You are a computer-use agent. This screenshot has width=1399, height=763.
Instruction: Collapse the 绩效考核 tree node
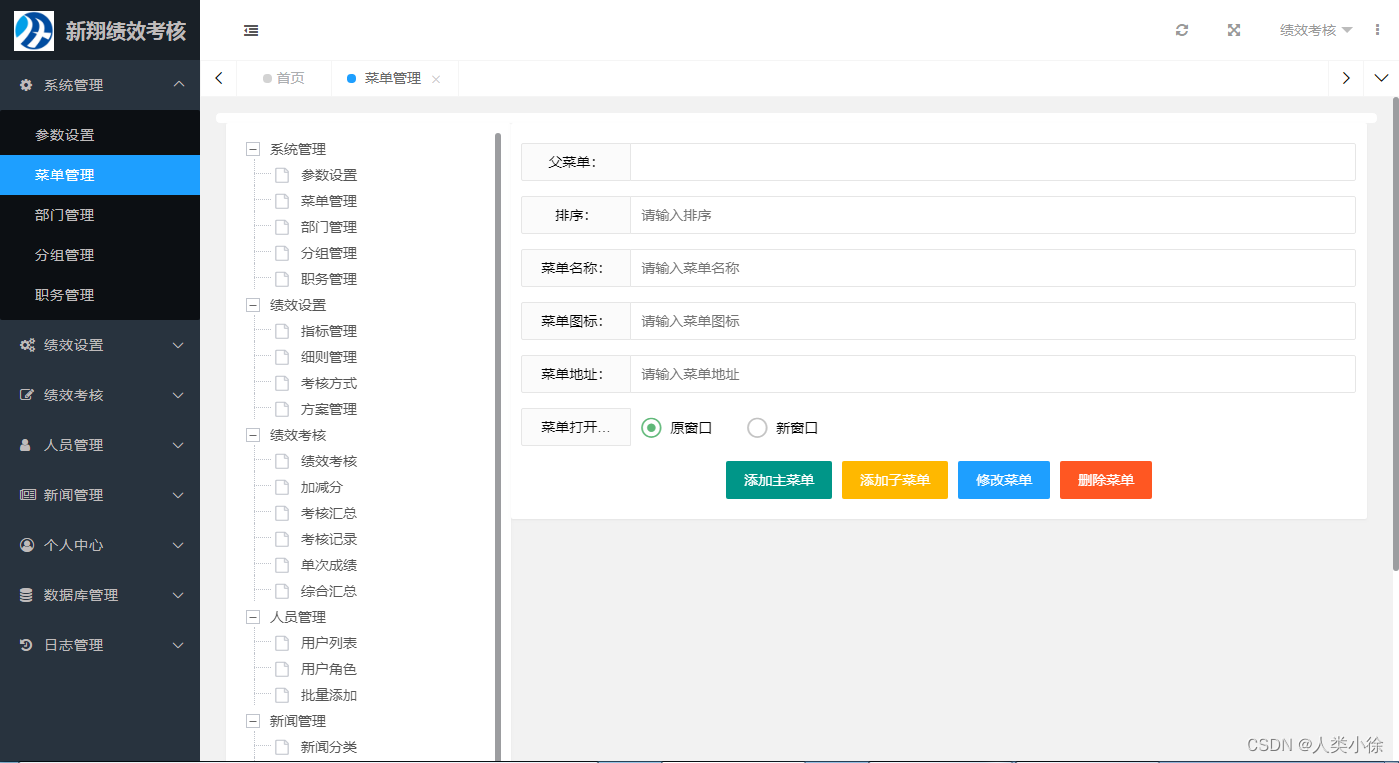pos(252,435)
